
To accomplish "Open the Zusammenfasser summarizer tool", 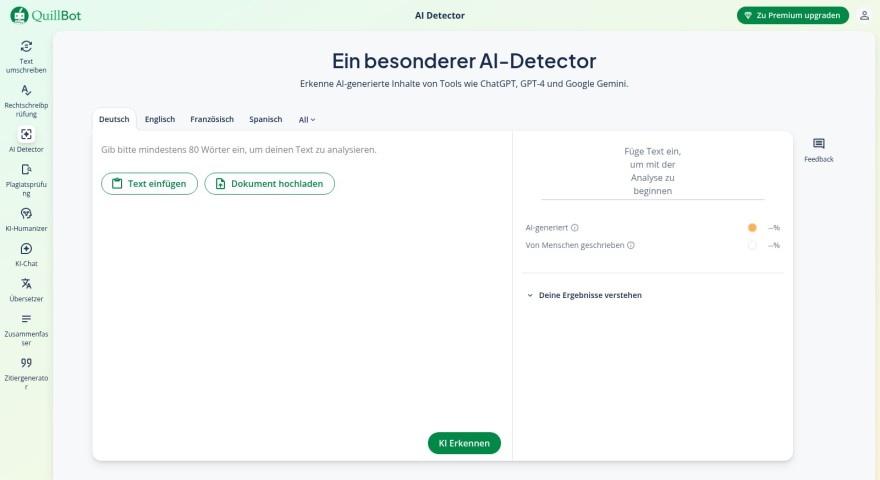I will [x=26, y=330].
